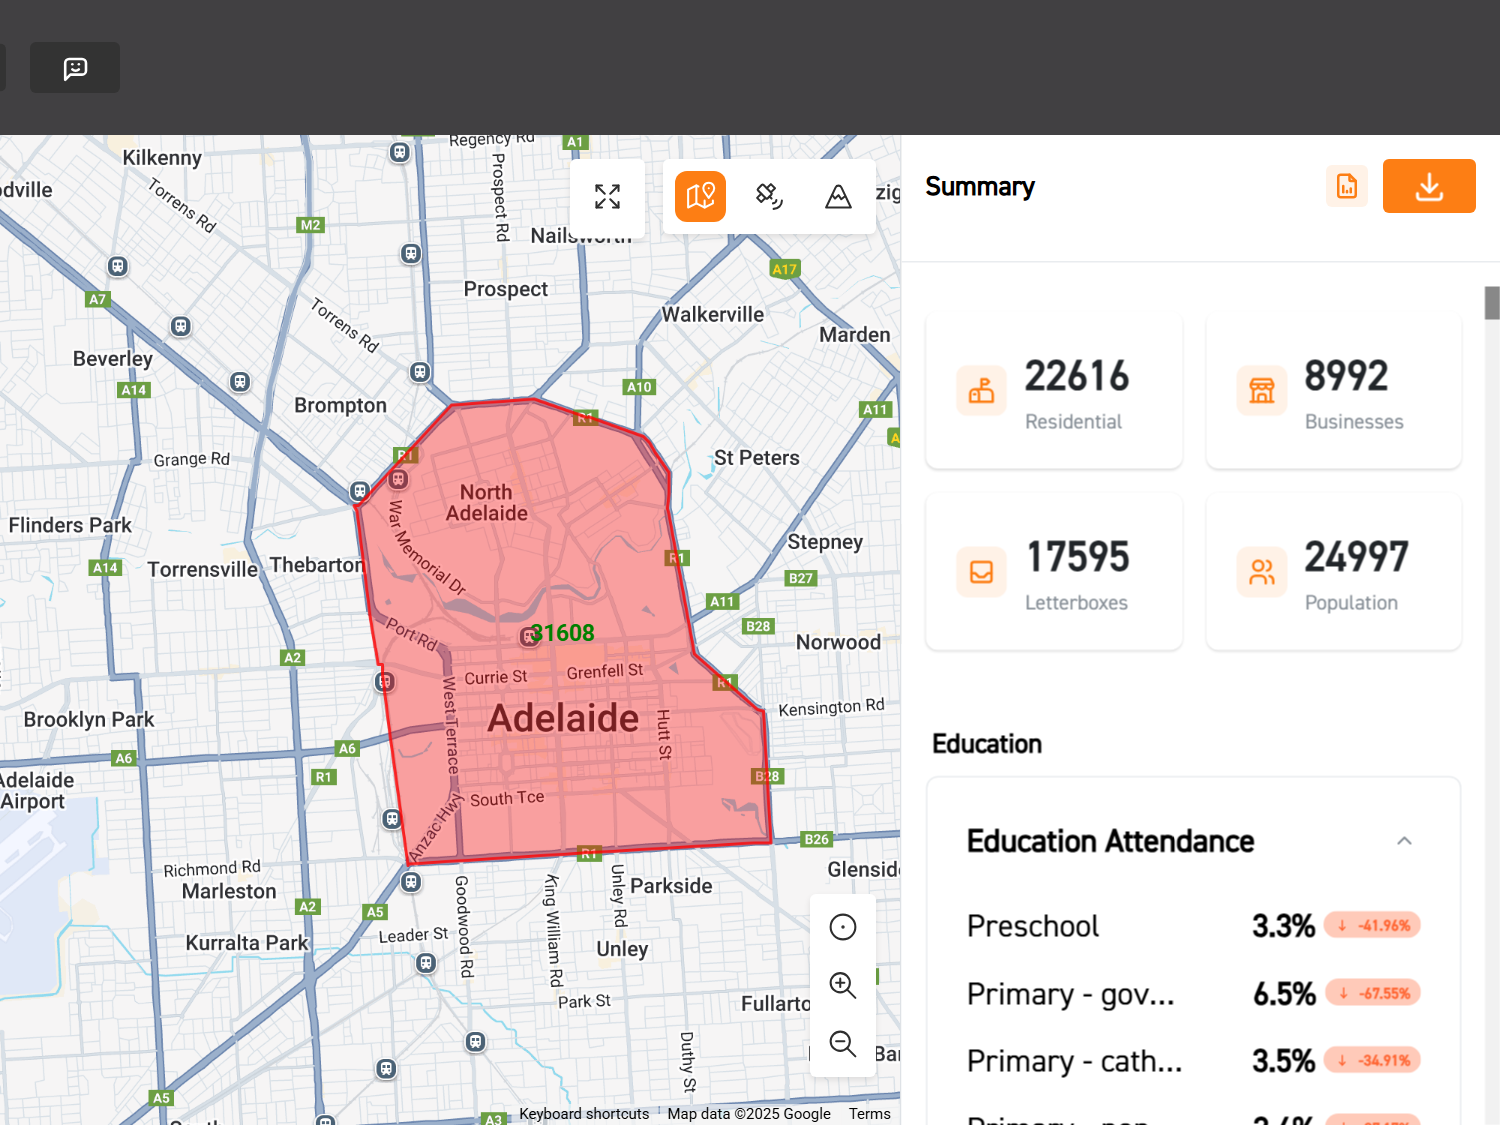Click the Residential card house icon
Image resolution: width=1500 pixels, height=1125 pixels.
point(981,391)
